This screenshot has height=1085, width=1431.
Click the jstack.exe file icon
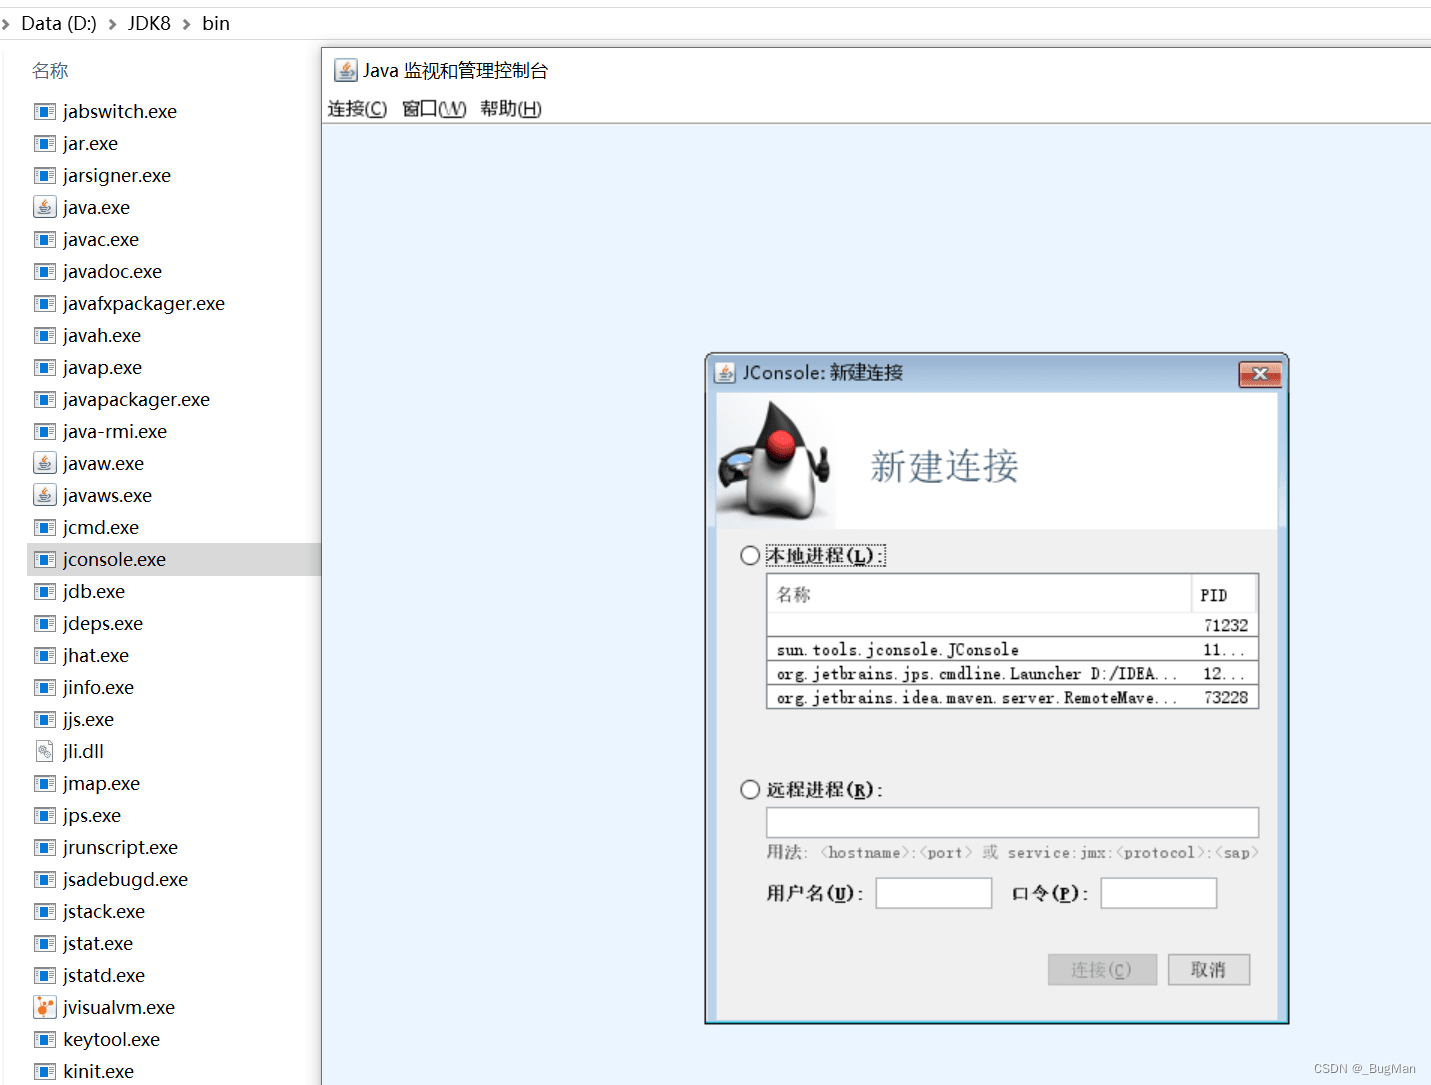pyautogui.click(x=45, y=912)
